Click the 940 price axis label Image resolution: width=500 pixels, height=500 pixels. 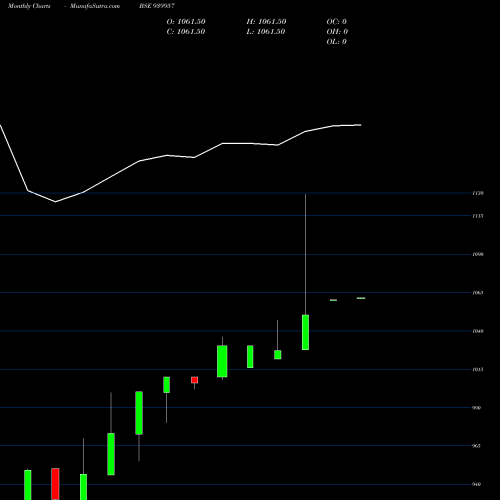[477, 484]
